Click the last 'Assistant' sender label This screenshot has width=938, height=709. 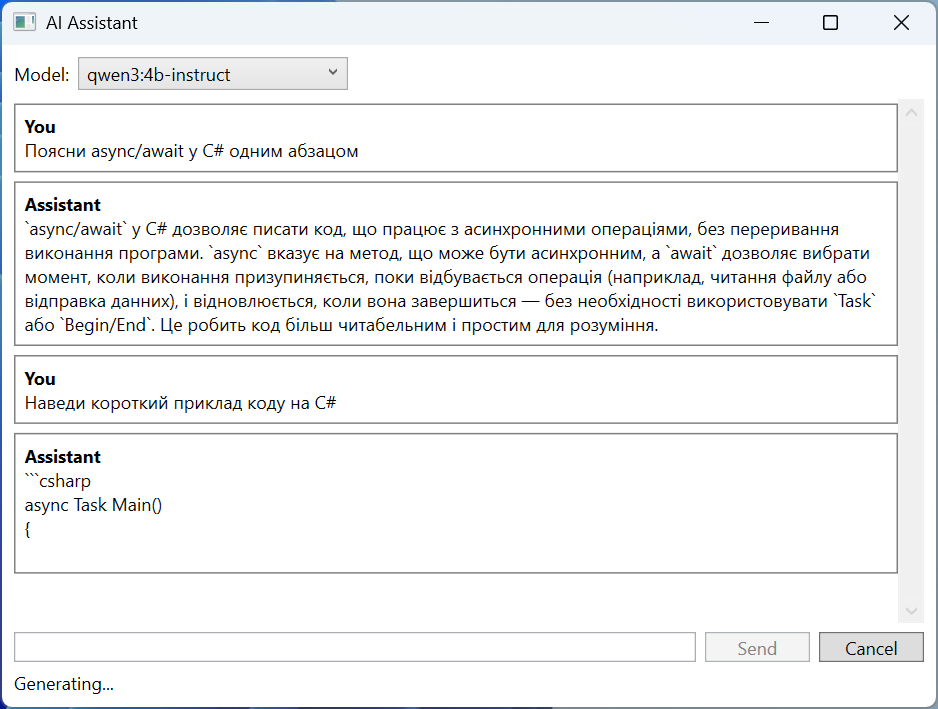point(63,457)
